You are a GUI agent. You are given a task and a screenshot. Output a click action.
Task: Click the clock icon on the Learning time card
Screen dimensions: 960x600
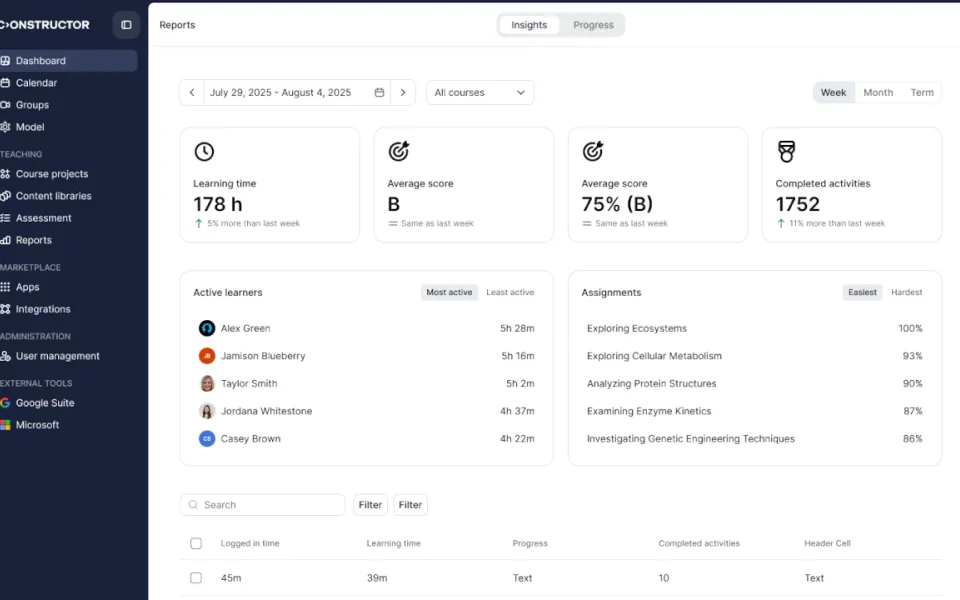click(x=204, y=151)
